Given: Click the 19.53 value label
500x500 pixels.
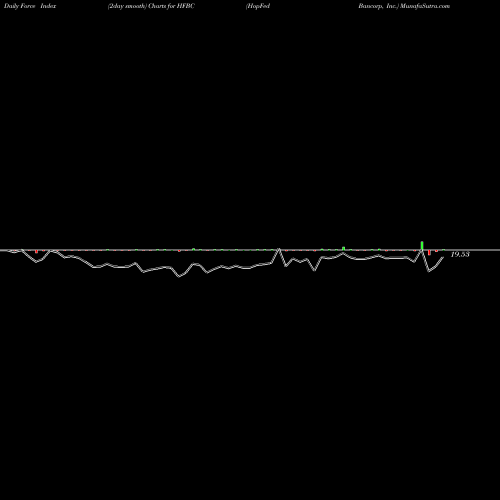Looking at the screenshot, I should point(460,254).
